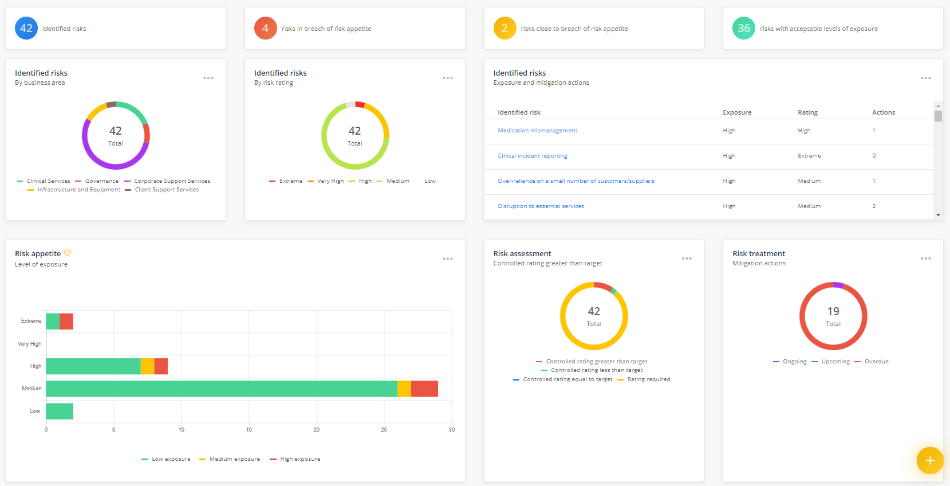This screenshot has width=950, height=486.
Task: Click the scroll down arrow in risks table
Action: point(938,214)
